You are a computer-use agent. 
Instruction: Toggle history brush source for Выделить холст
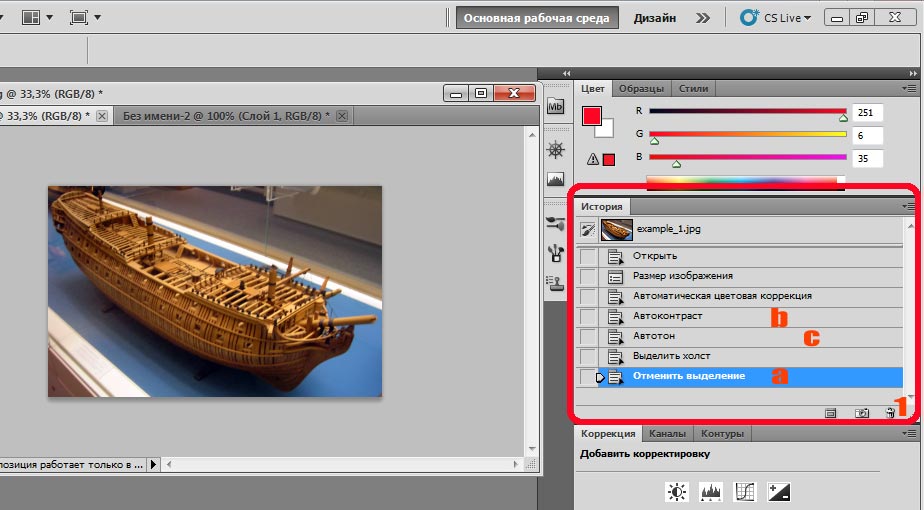[x=588, y=356]
